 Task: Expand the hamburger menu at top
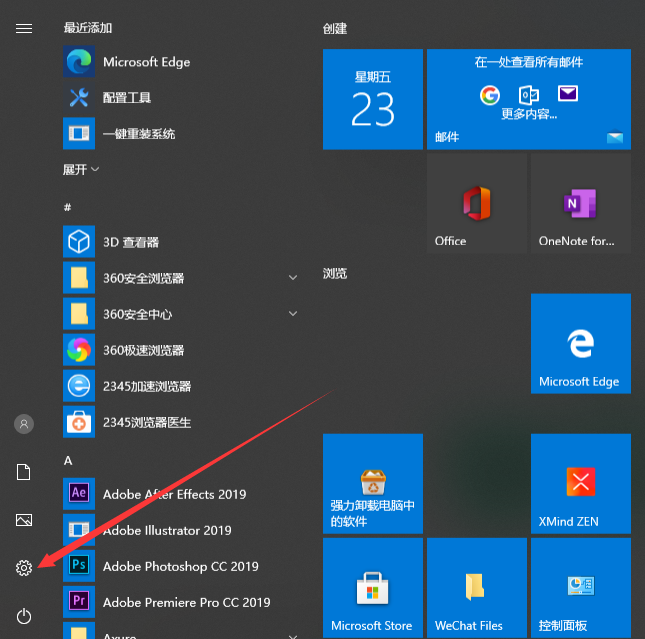(x=24, y=28)
